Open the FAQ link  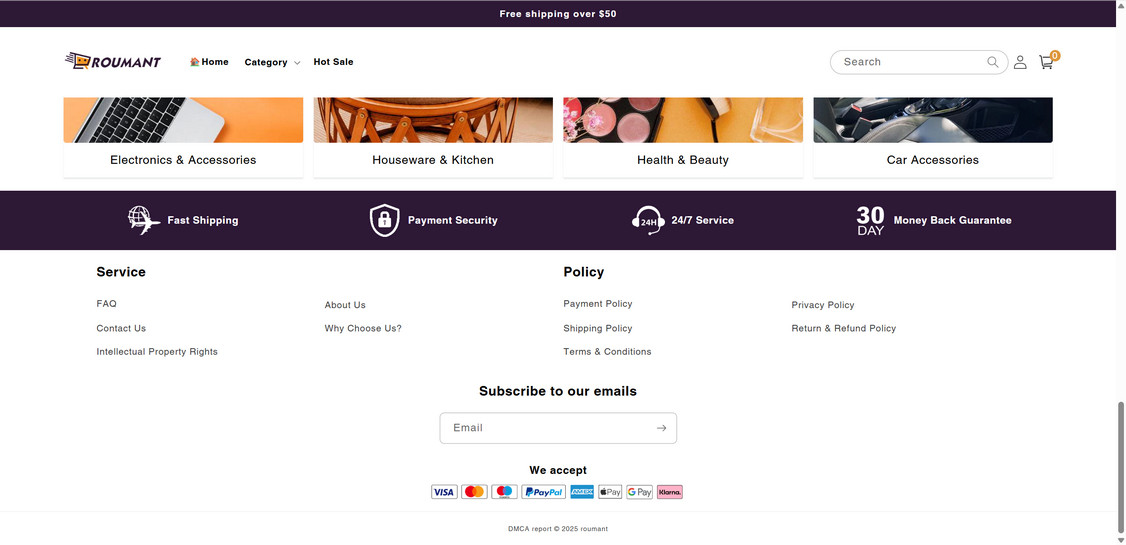click(106, 304)
